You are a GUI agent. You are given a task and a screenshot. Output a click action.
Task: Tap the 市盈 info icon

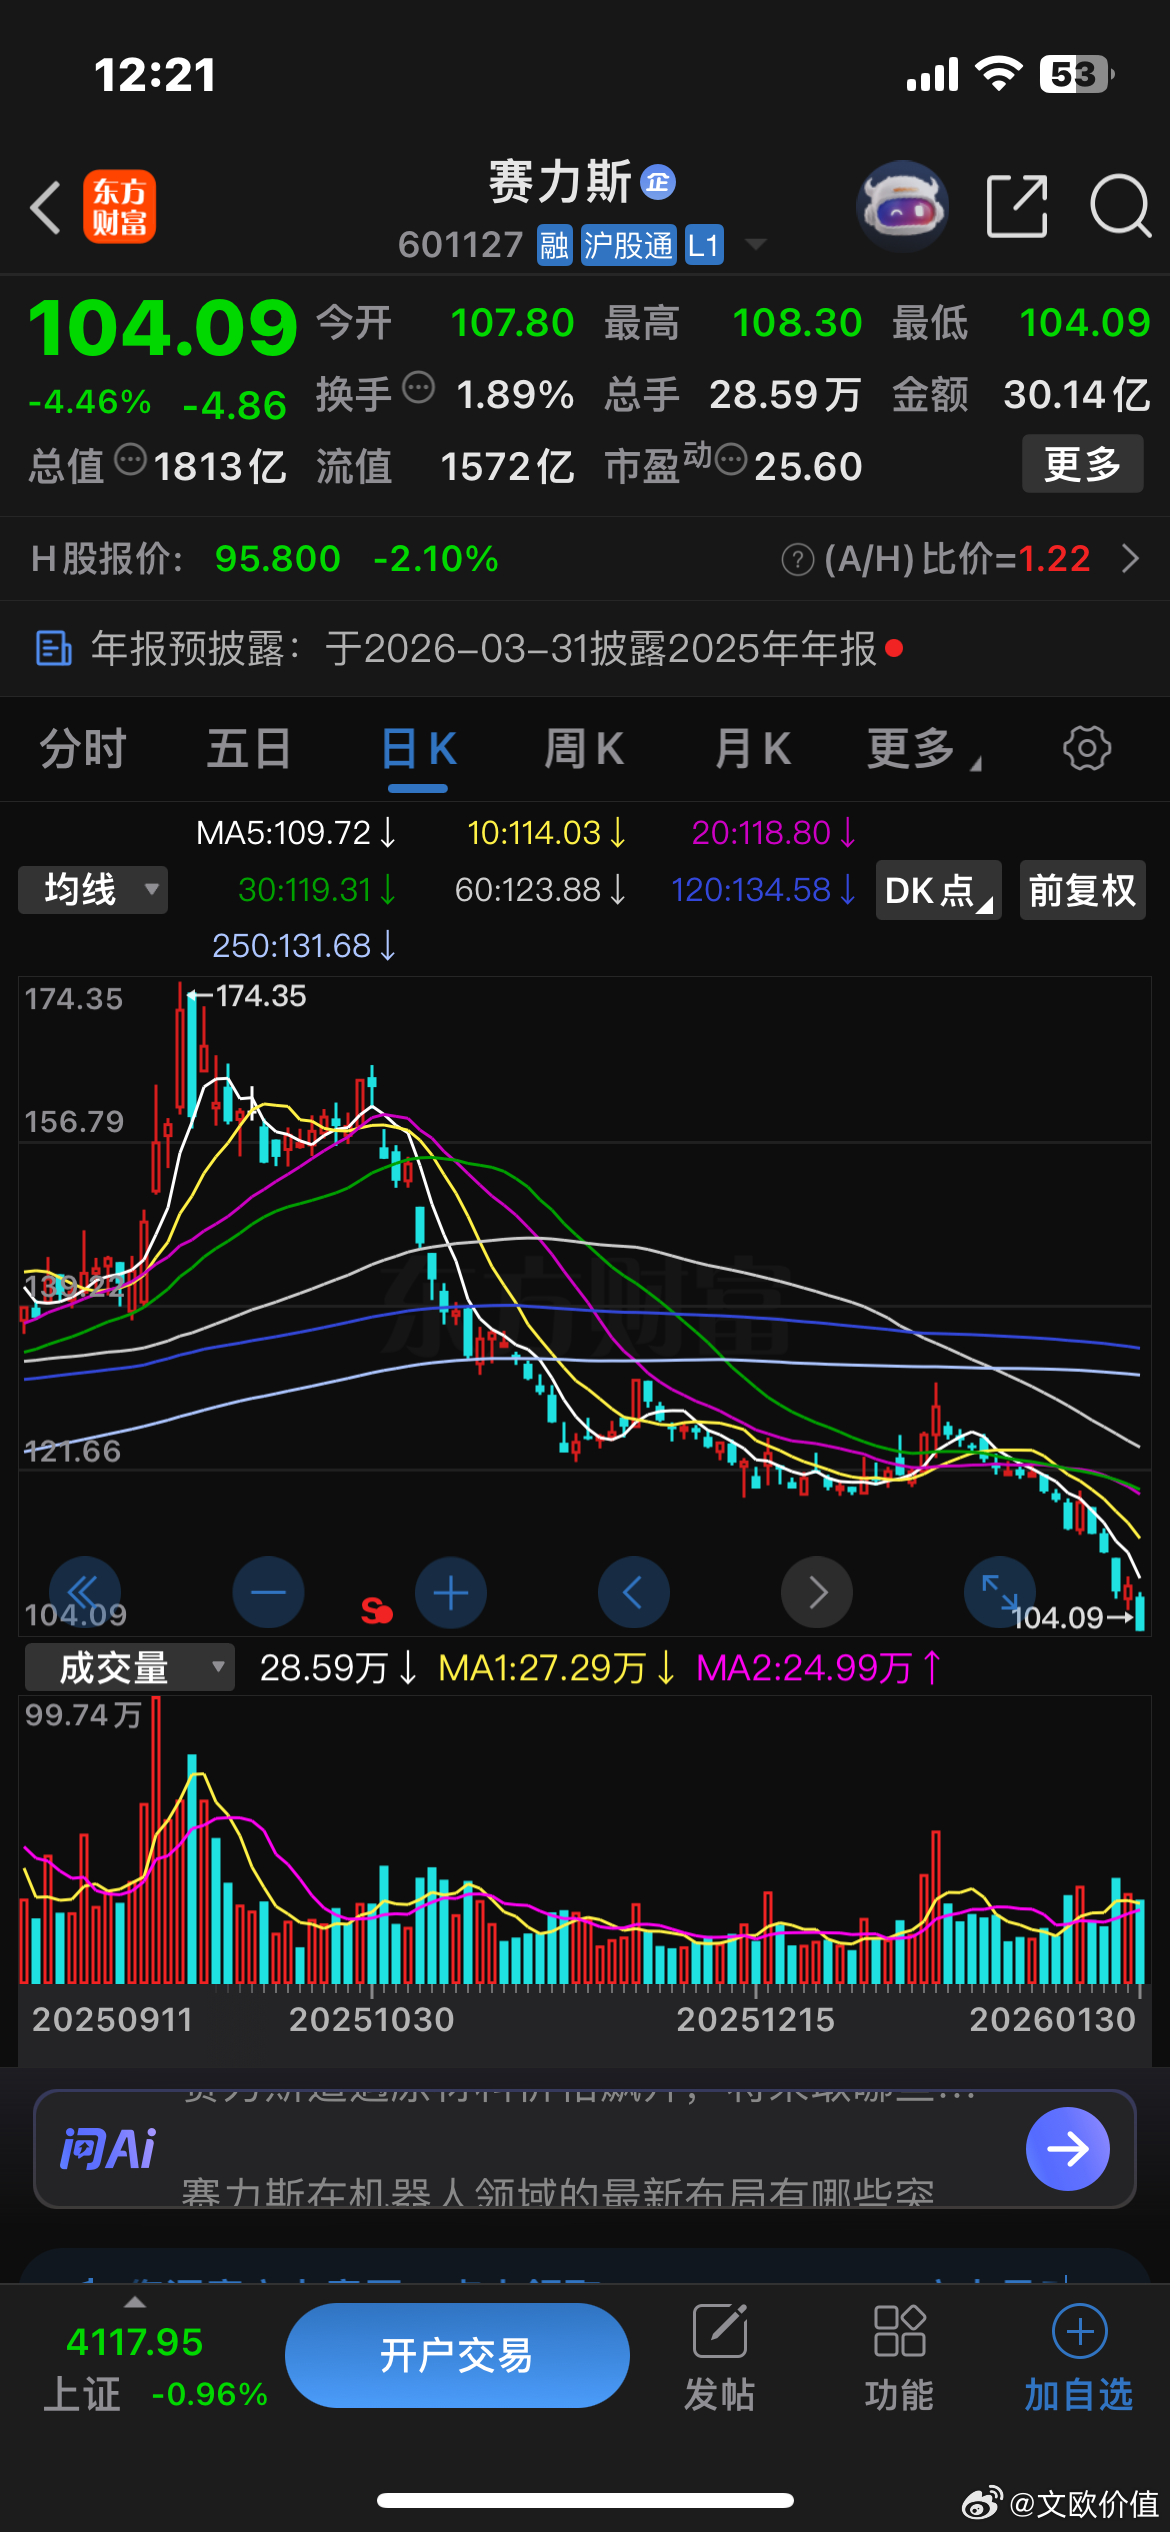pyautogui.click(x=731, y=459)
